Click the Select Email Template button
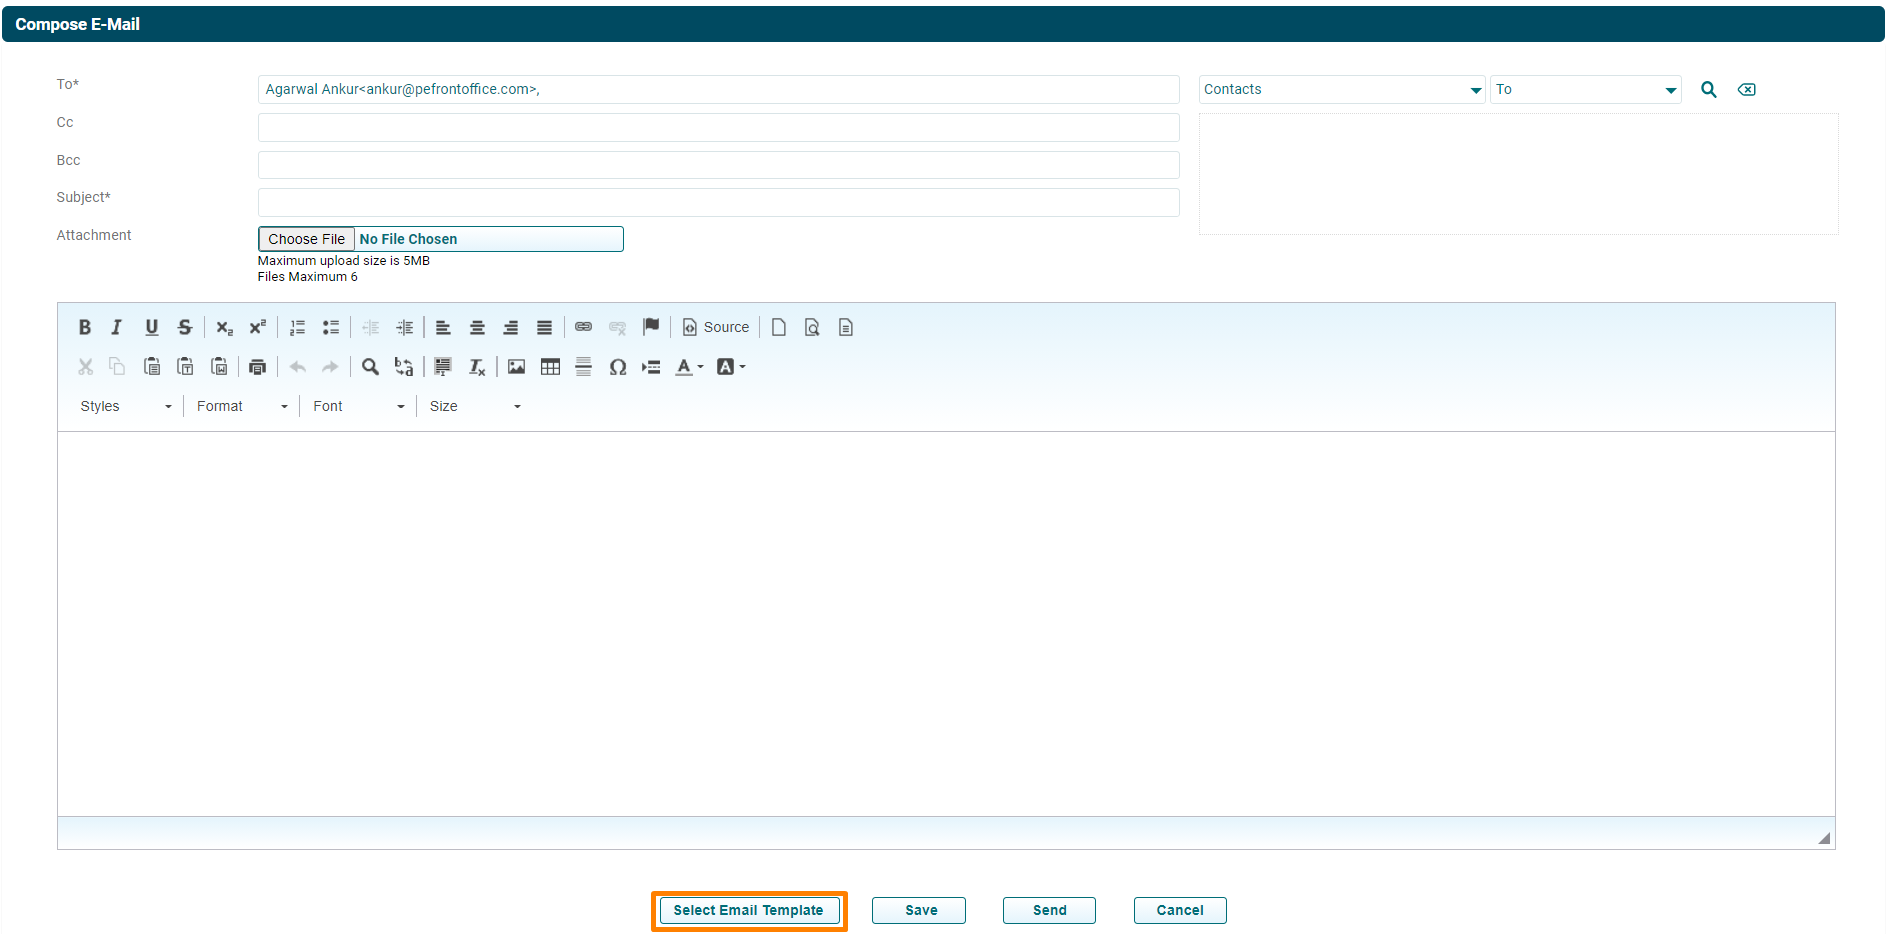 point(748,910)
